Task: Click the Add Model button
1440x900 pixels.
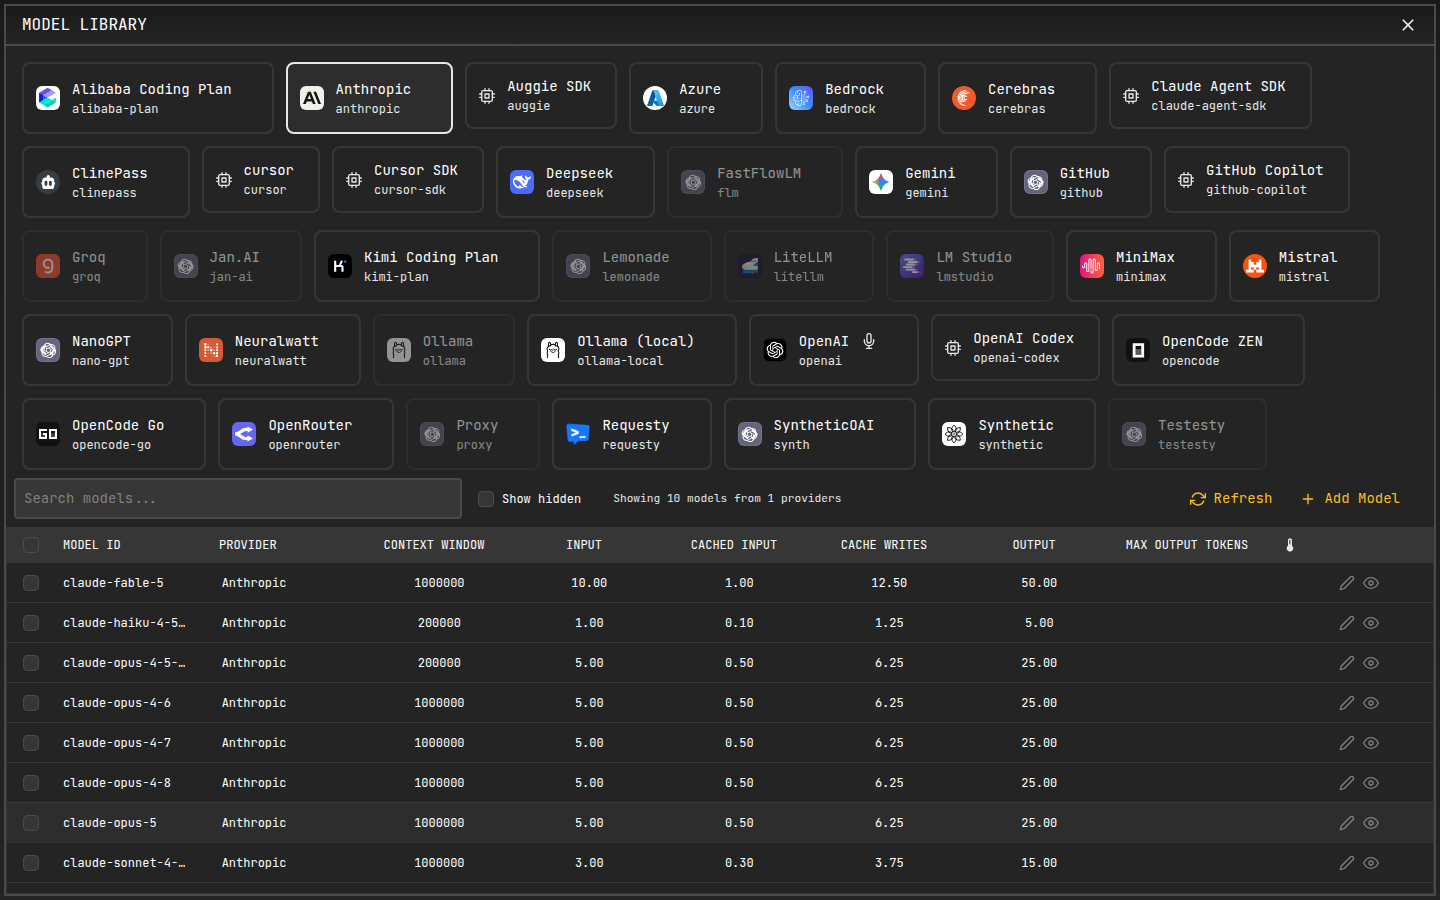Action: (x=1351, y=499)
